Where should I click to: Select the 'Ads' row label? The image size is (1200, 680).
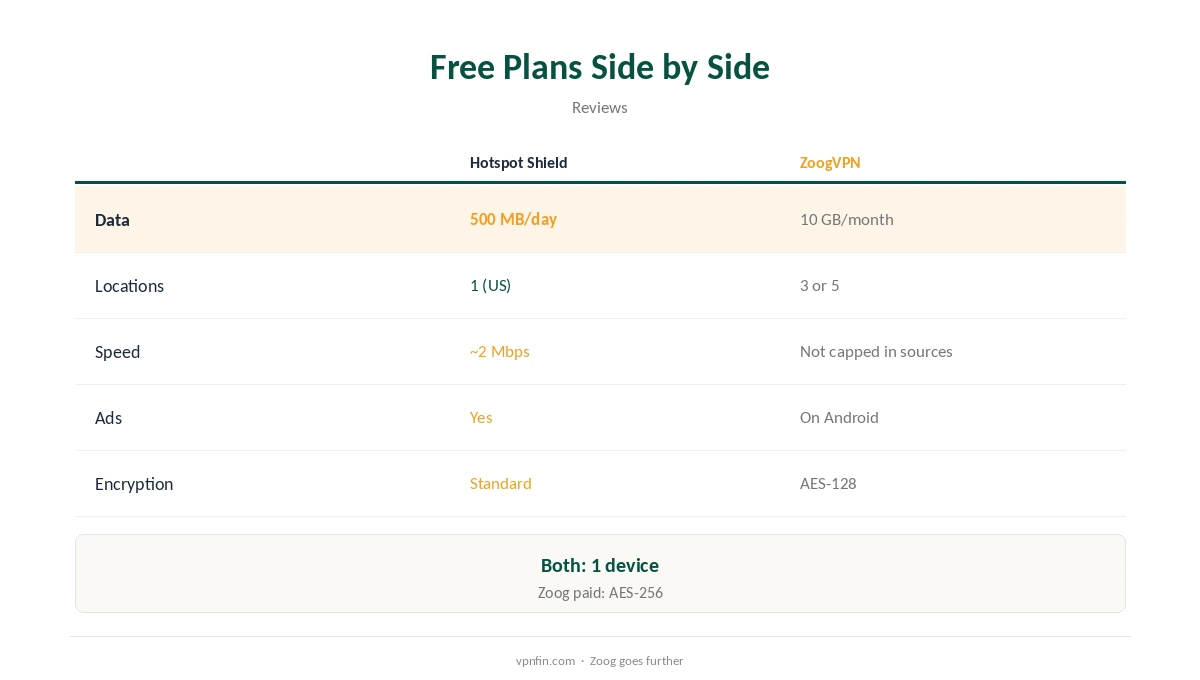[x=108, y=418]
